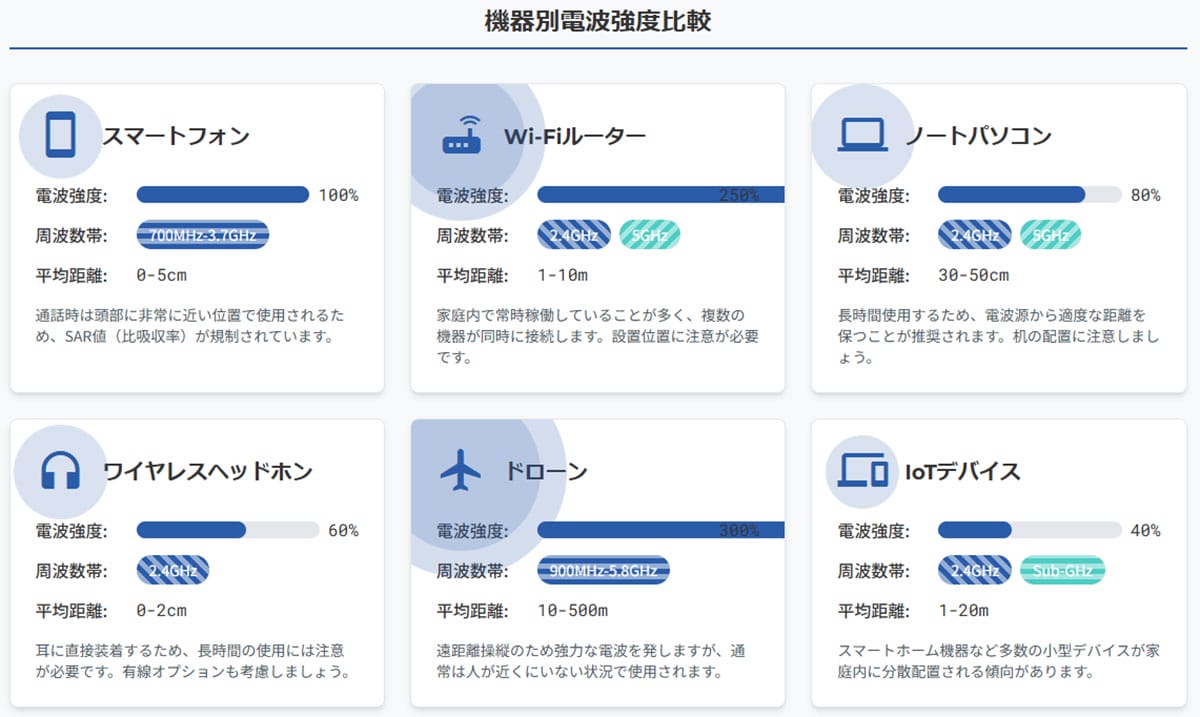Click the Wi-Fiルーター card title
This screenshot has height=717, width=1200.
[x=575, y=136]
